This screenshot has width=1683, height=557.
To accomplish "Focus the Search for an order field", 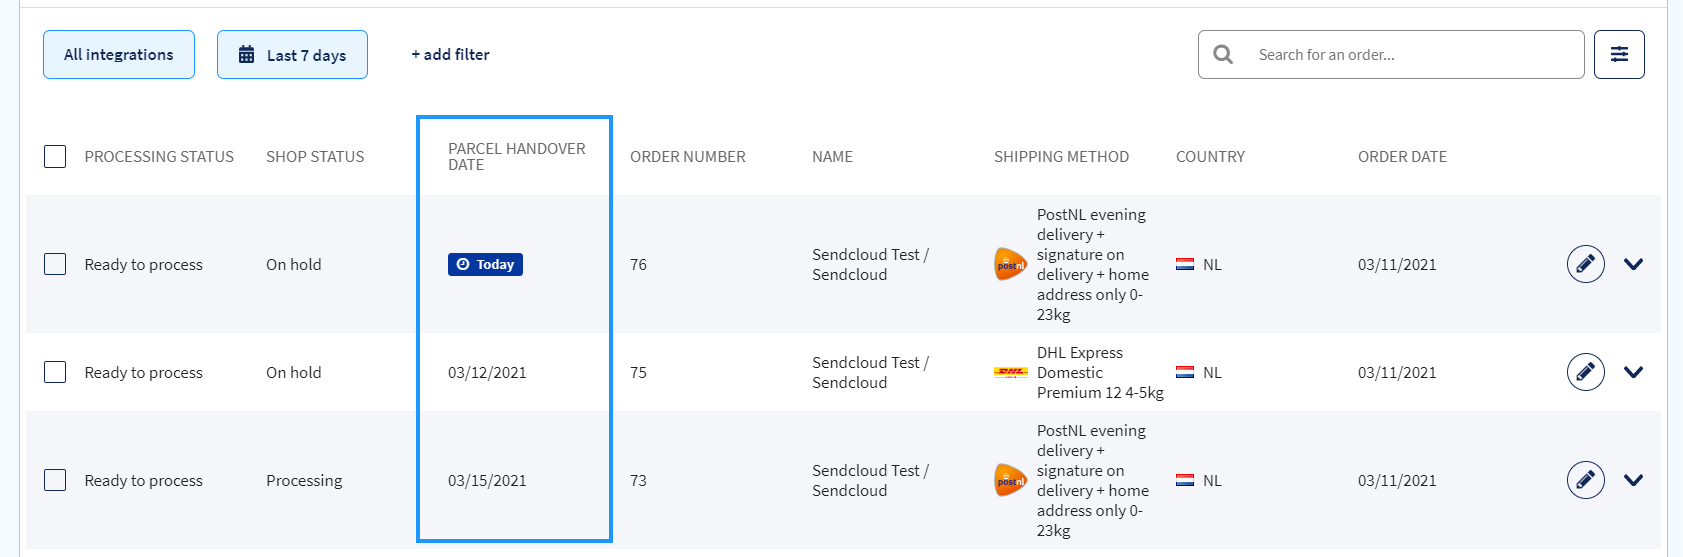I will click(1391, 54).
